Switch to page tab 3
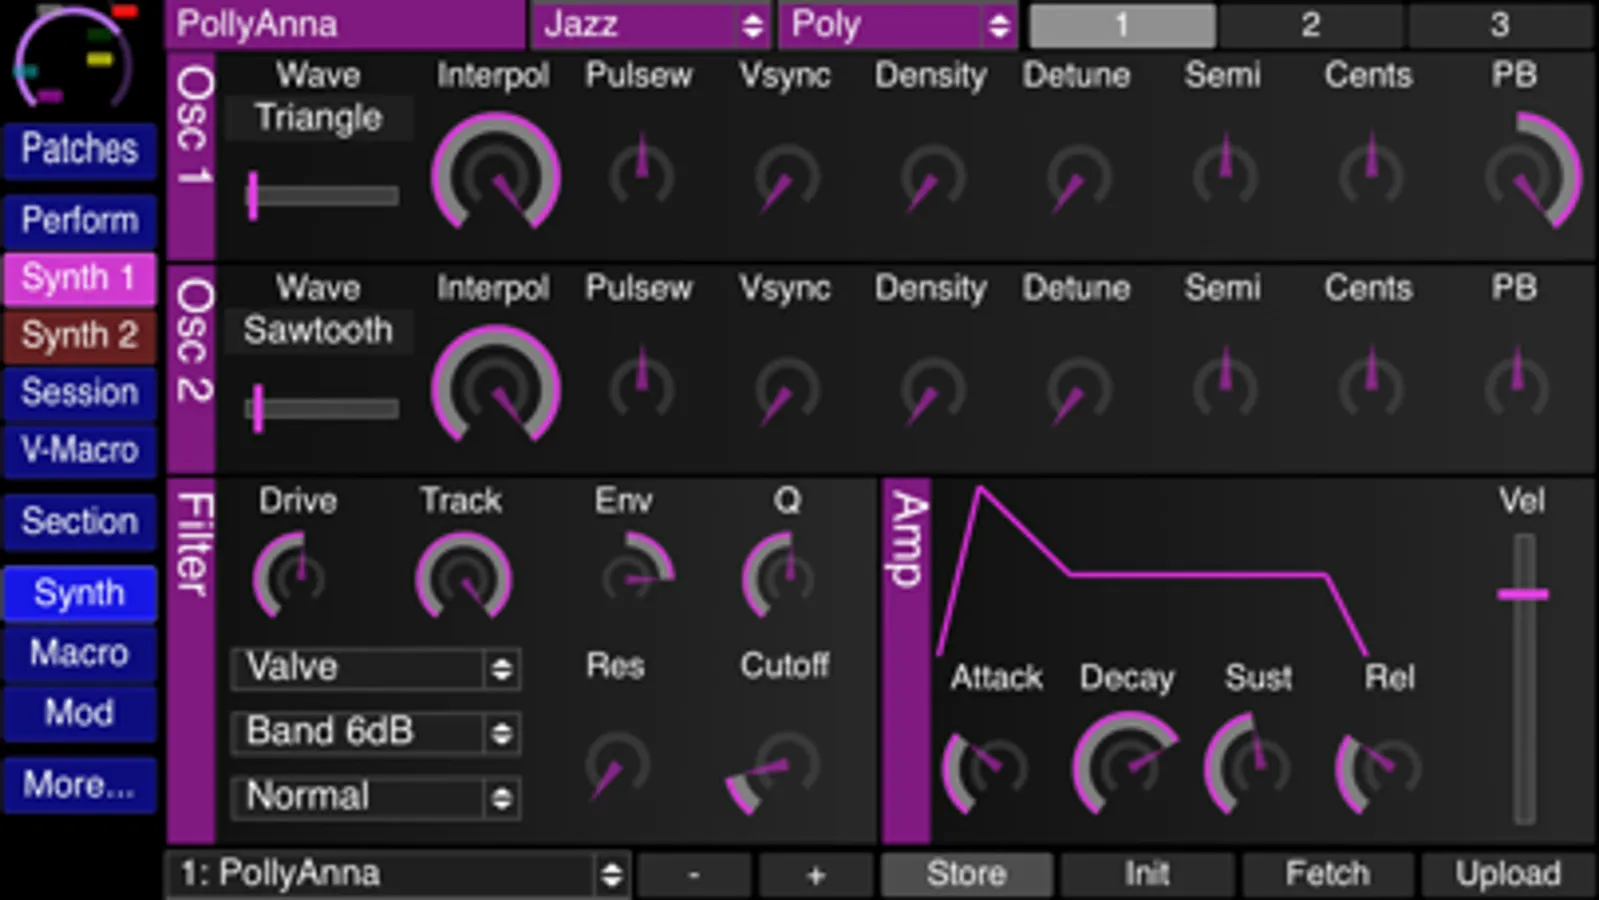1599x900 pixels. point(1499,25)
